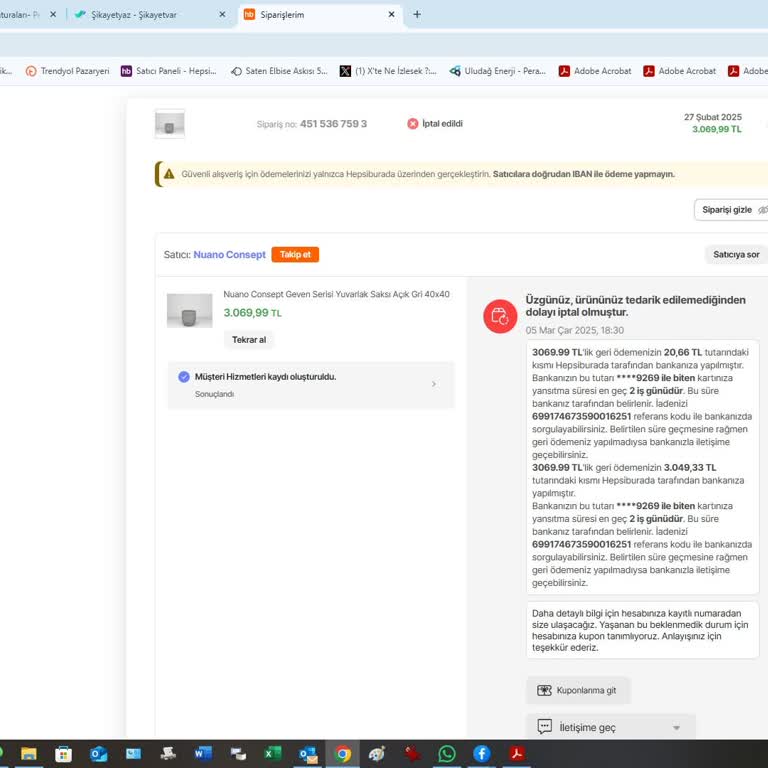Open the X'te Ne İzlesek bookmark
The image size is (768, 768).
[x=388, y=71]
